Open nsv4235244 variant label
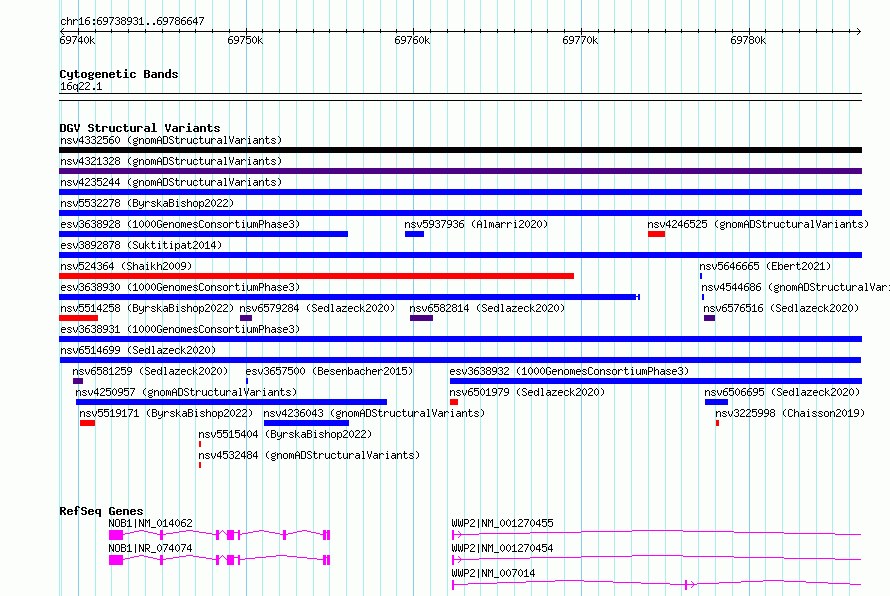The height and width of the screenshot is (596, 890). 171,182
